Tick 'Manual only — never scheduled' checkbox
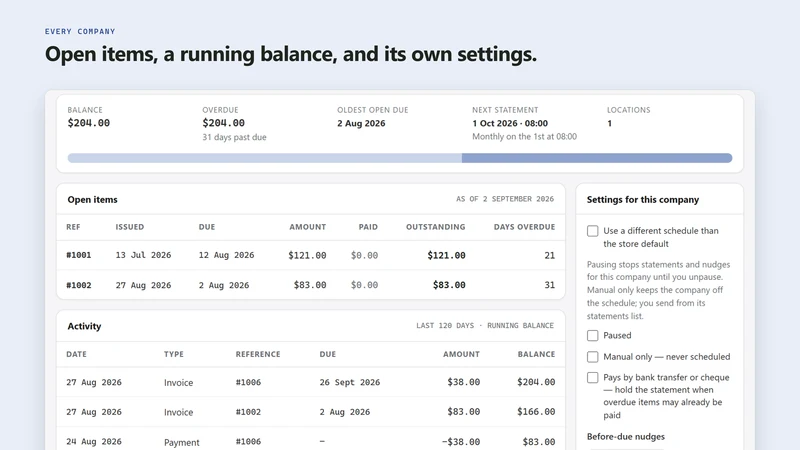 click(x=592, y=357)
